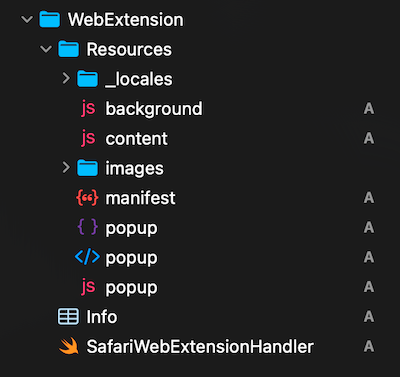Click the Resources folder icon

point(69,49)
